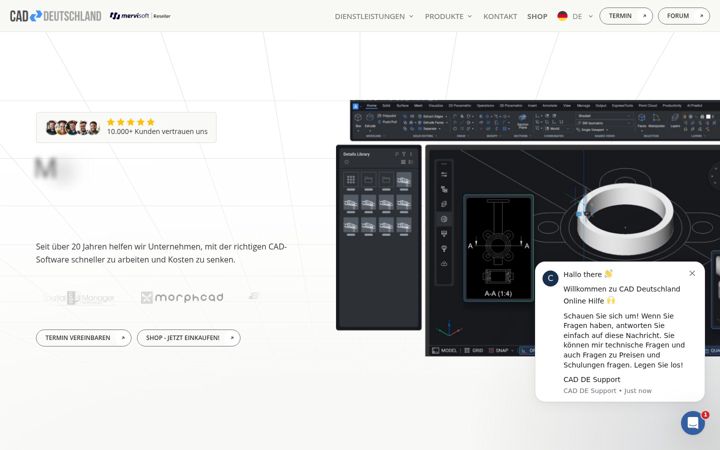Select the Box tool in ribbon
The image size is (720, 450).
tap(358, 120)
